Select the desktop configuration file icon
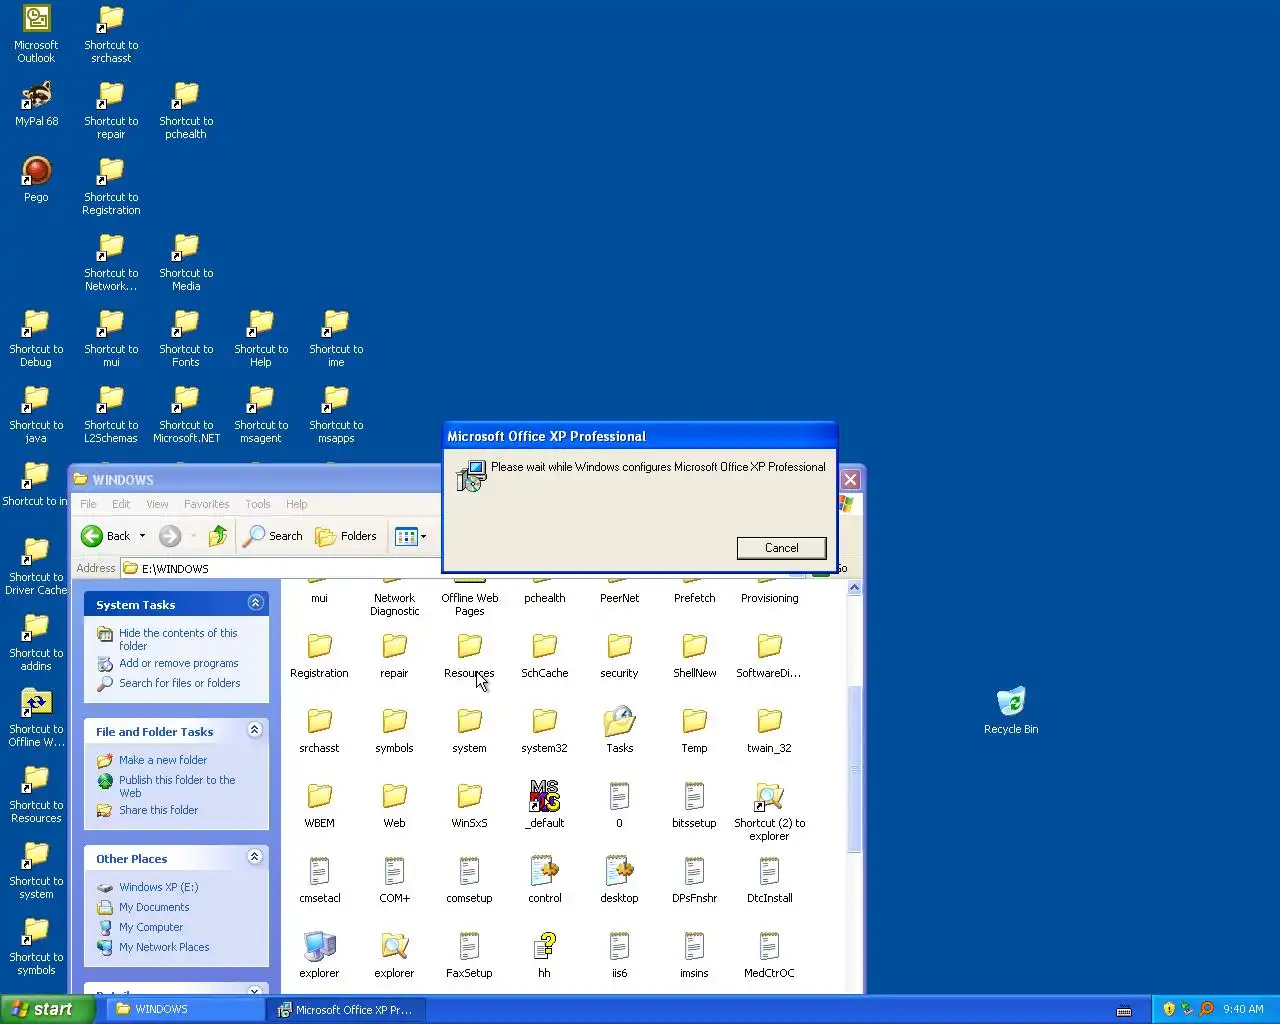This screenshot has width=1280, height=1024. pos(619,879)
